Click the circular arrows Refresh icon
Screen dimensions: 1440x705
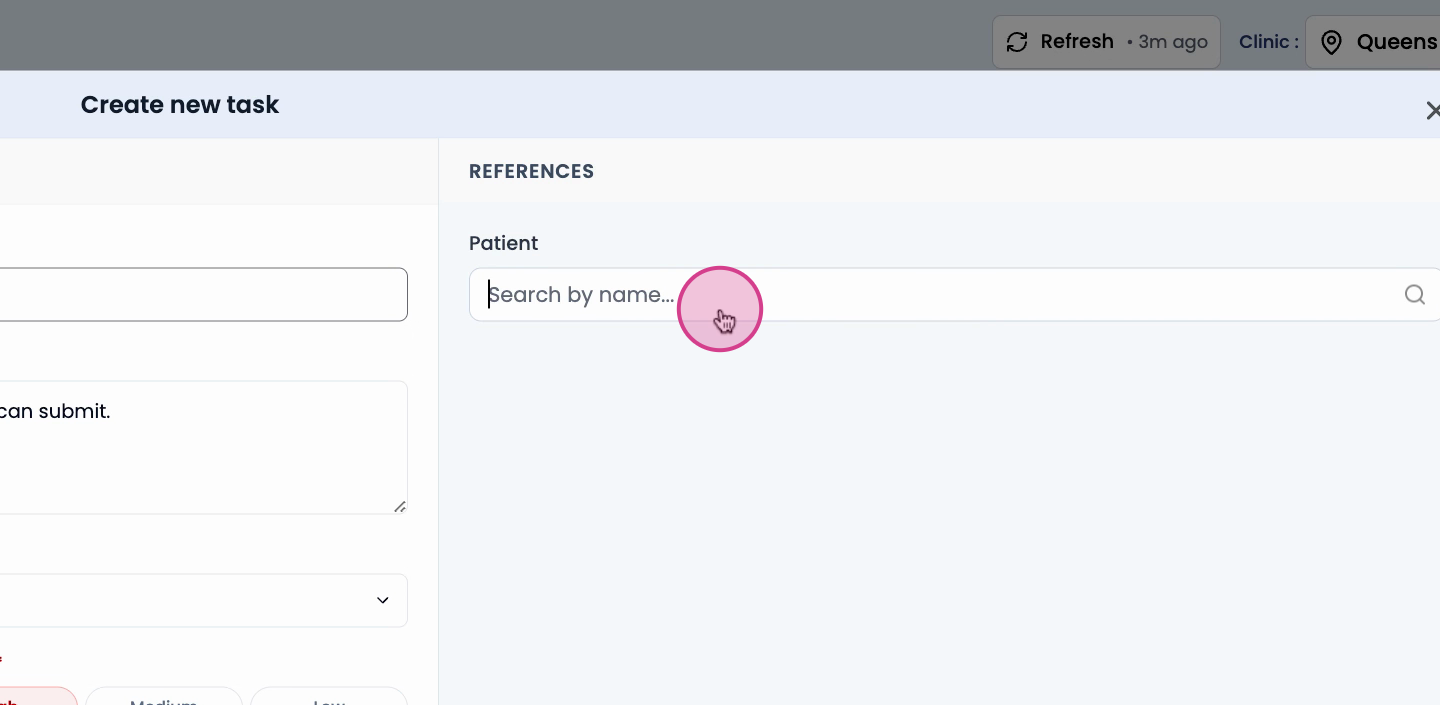(1017, 42)
